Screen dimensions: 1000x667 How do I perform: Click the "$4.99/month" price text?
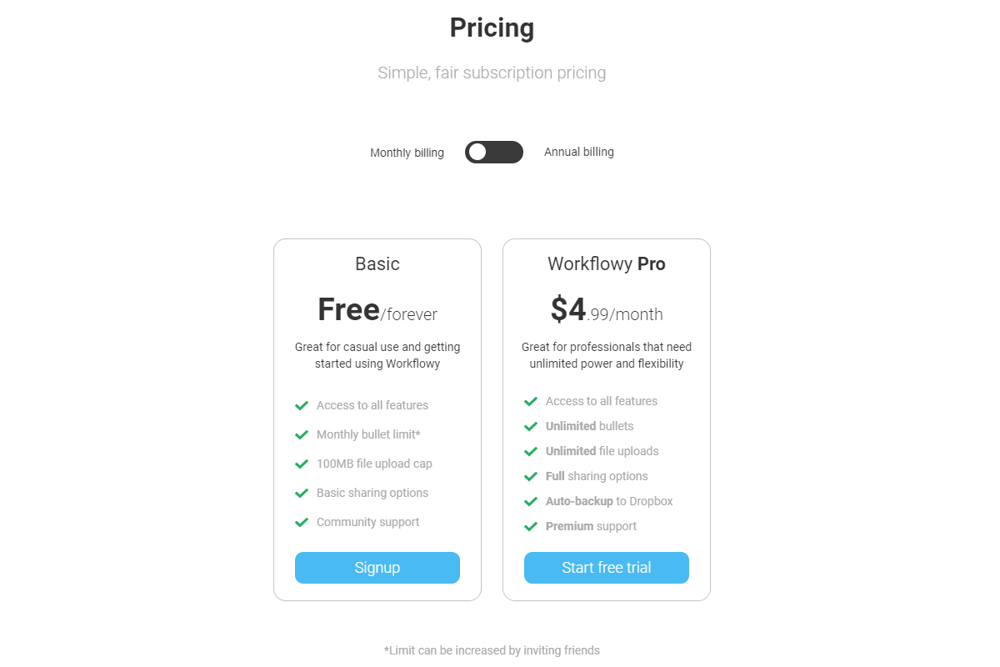pyautogui.click(x=606, y=308)
